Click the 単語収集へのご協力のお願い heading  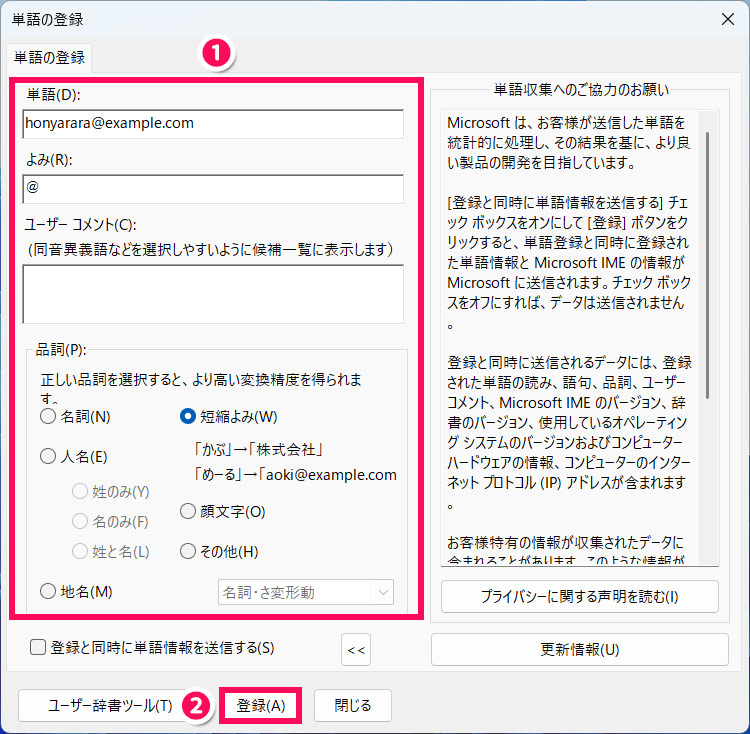(x=581, y=90)
